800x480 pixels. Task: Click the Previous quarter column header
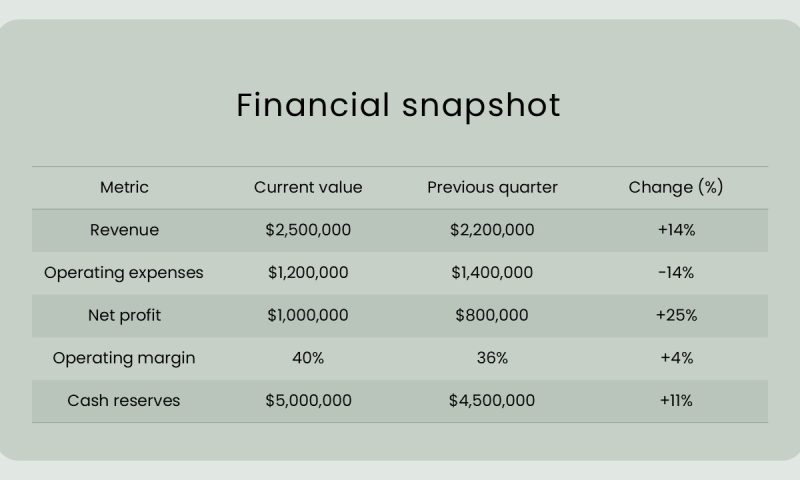click(492, 187)
